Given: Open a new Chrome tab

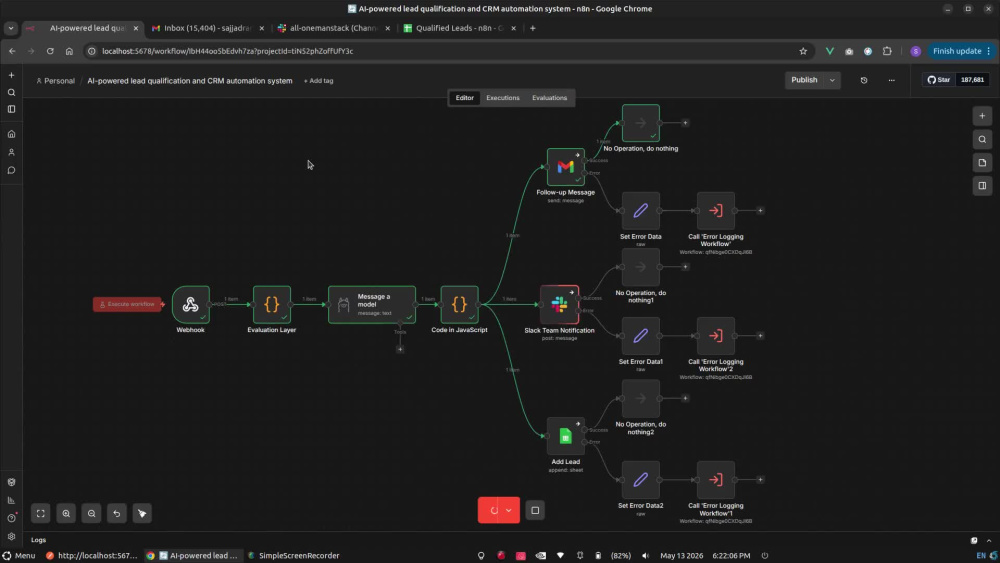Looking at the screenshot, I should [533, 28].
